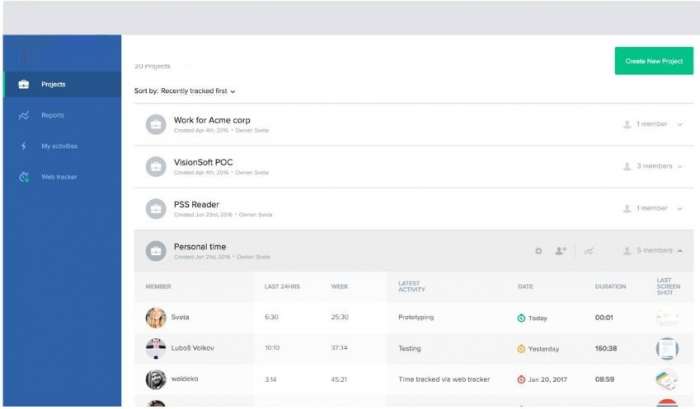Switch to the Reports menu item
The width and height of the screenshot is (700, 409).
[53, 115]
